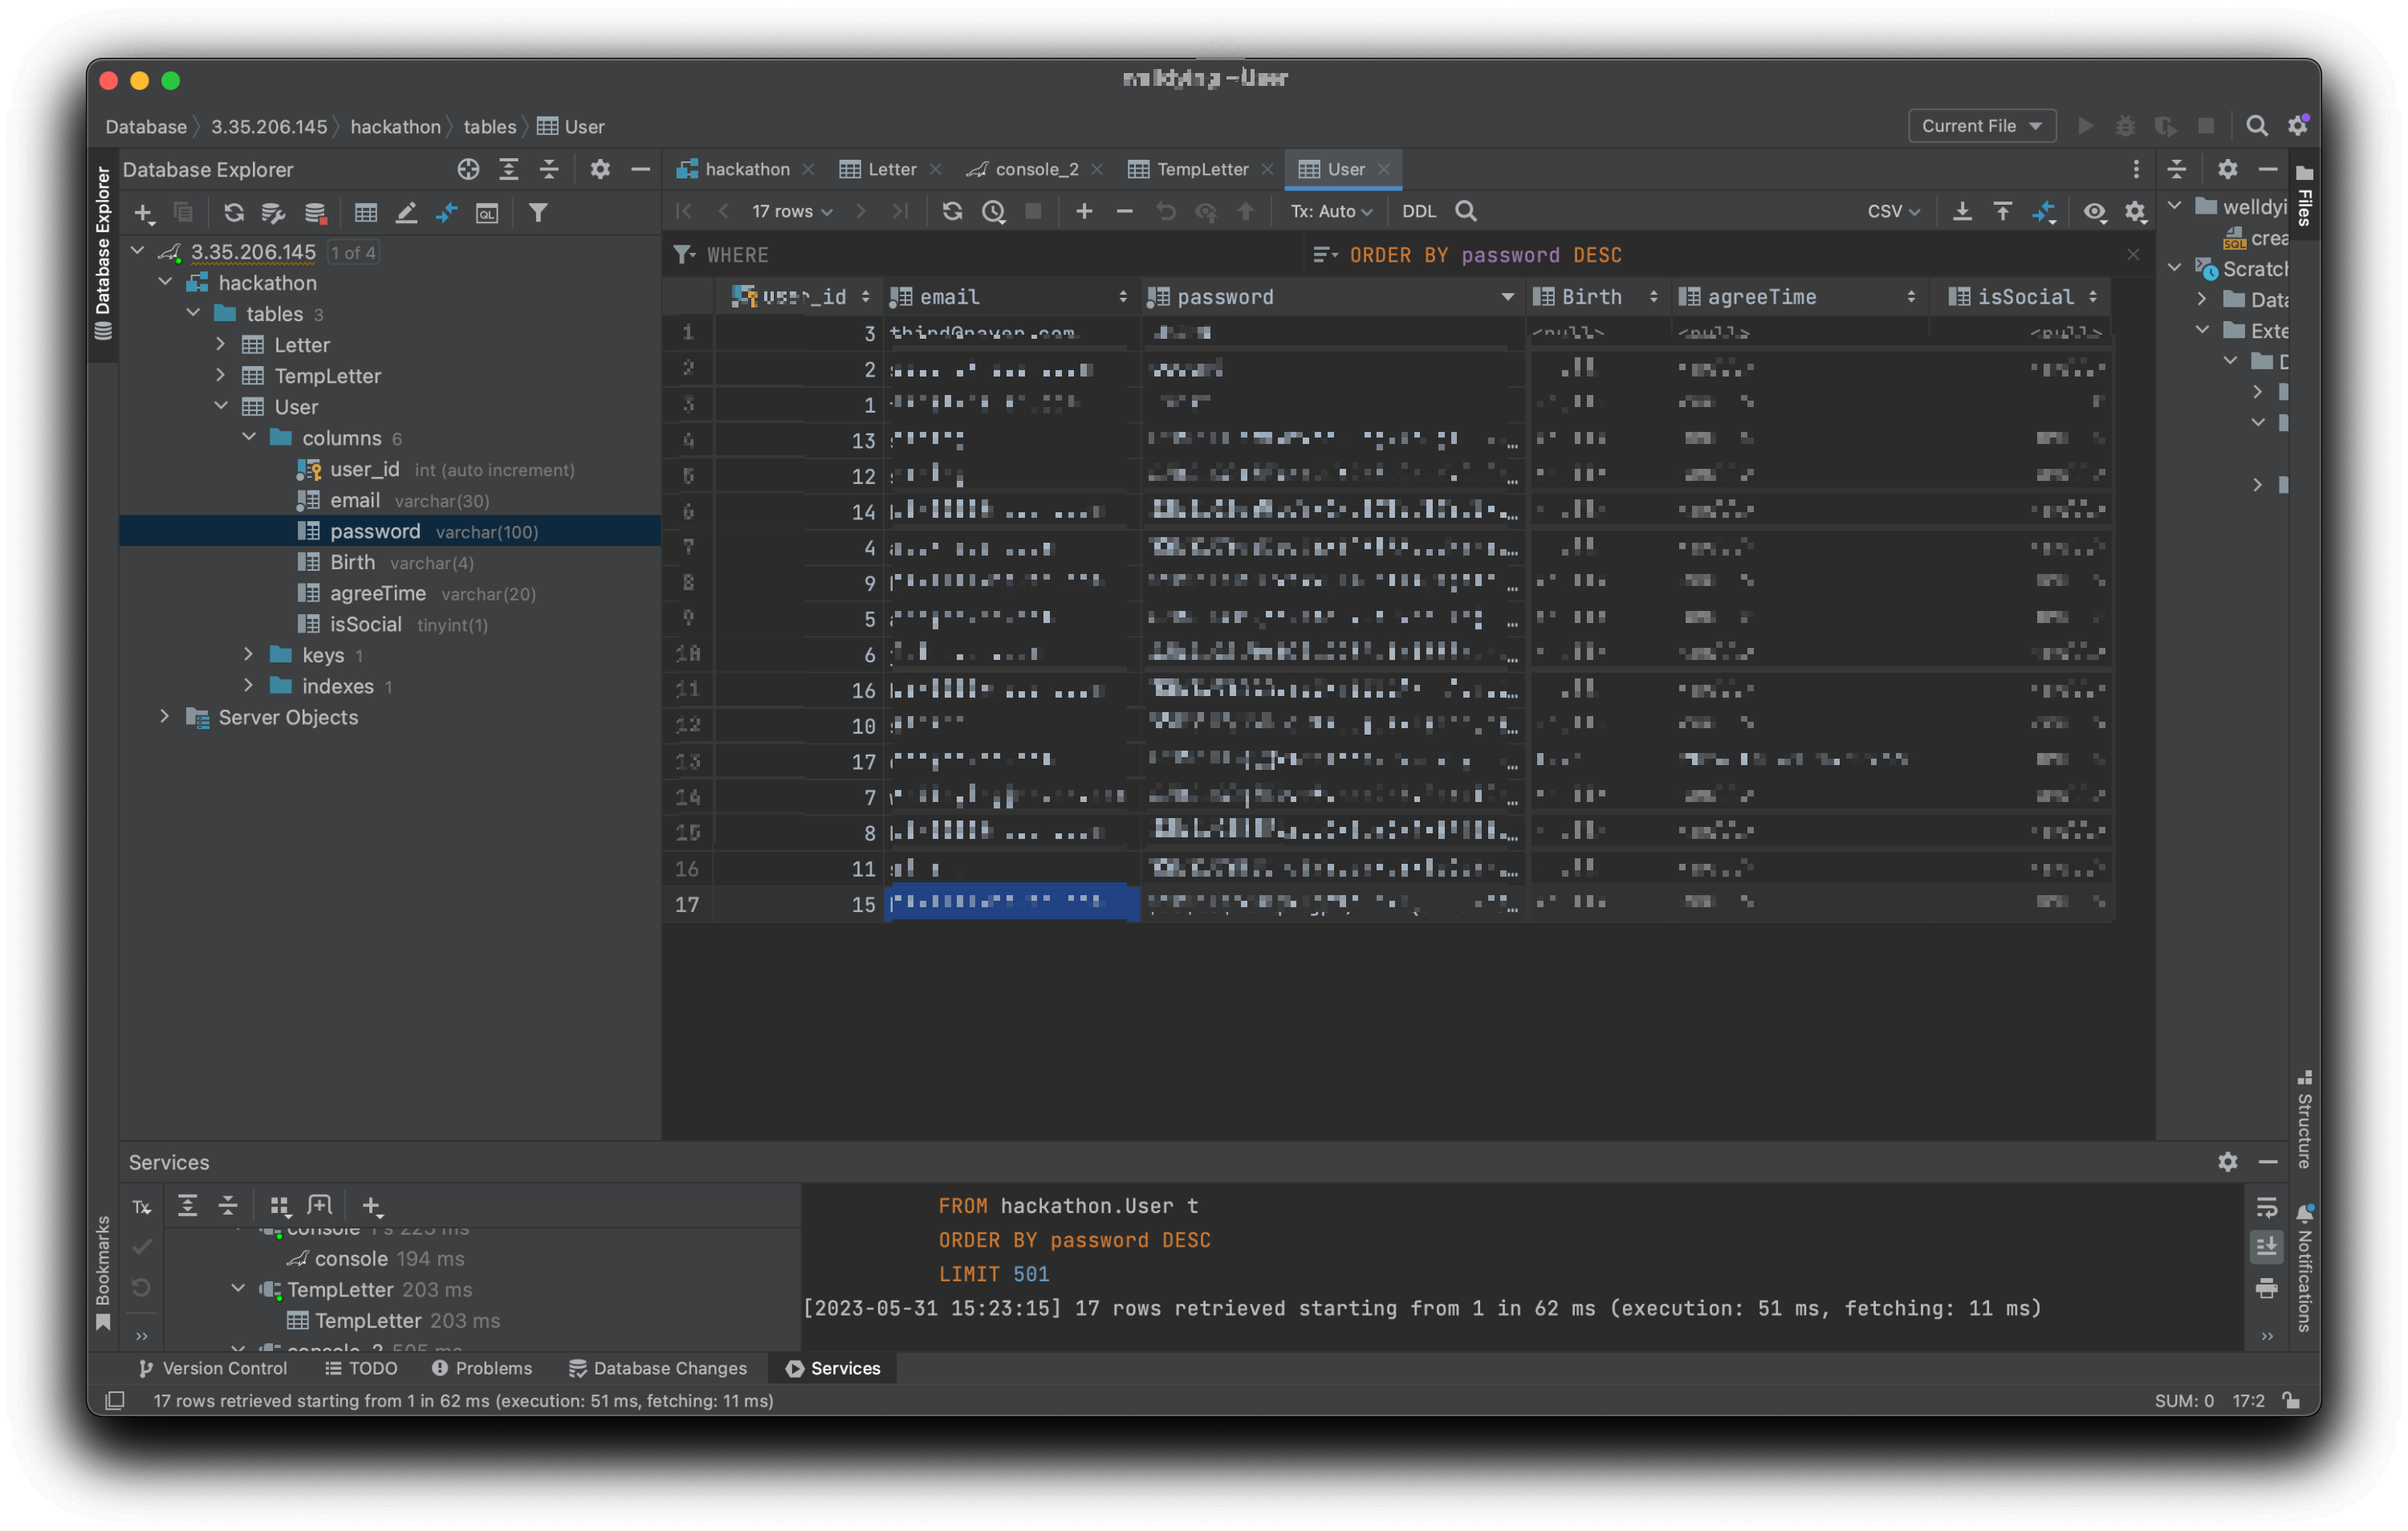Open the Jump to Query Console icon
The image size is (2408, 1531).
(487, 213)
